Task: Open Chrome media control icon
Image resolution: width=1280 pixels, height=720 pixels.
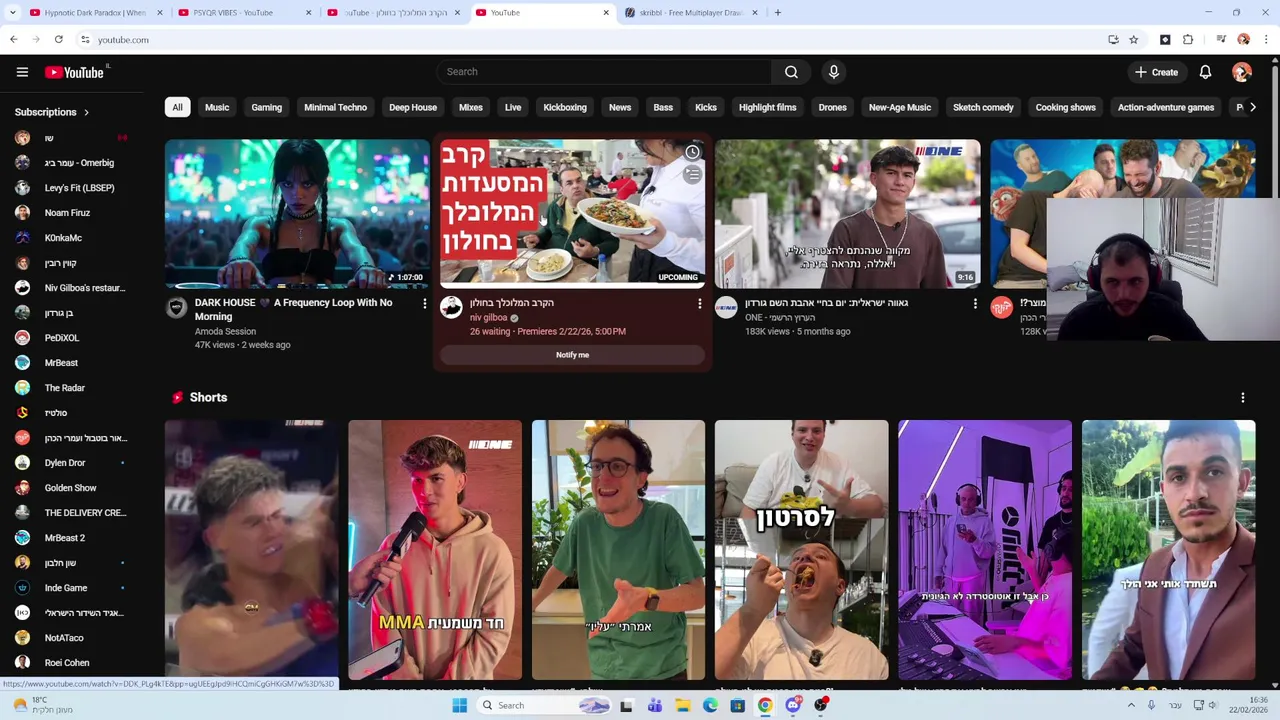Action: click(1221, 40)
